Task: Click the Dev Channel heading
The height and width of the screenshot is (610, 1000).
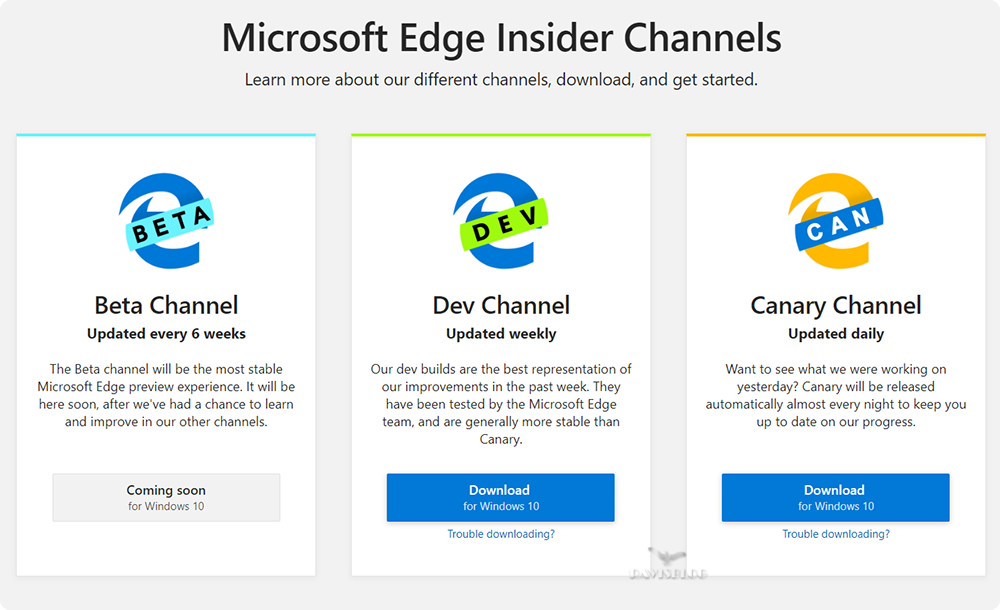Action: point(501,306)
